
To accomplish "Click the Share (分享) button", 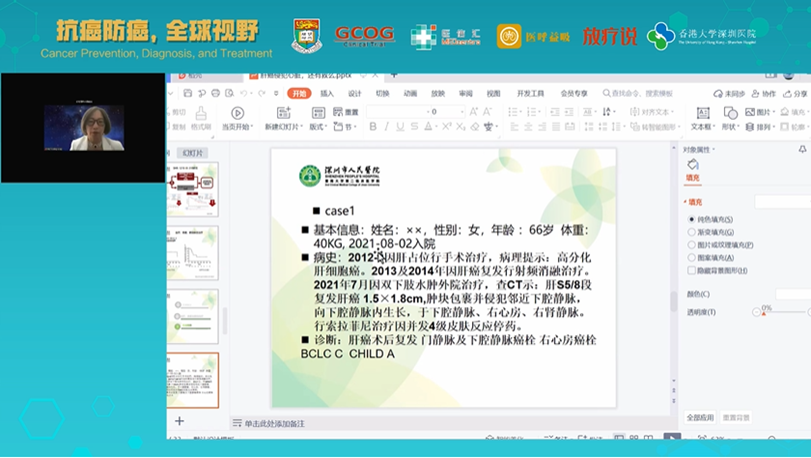I will 795,94.
